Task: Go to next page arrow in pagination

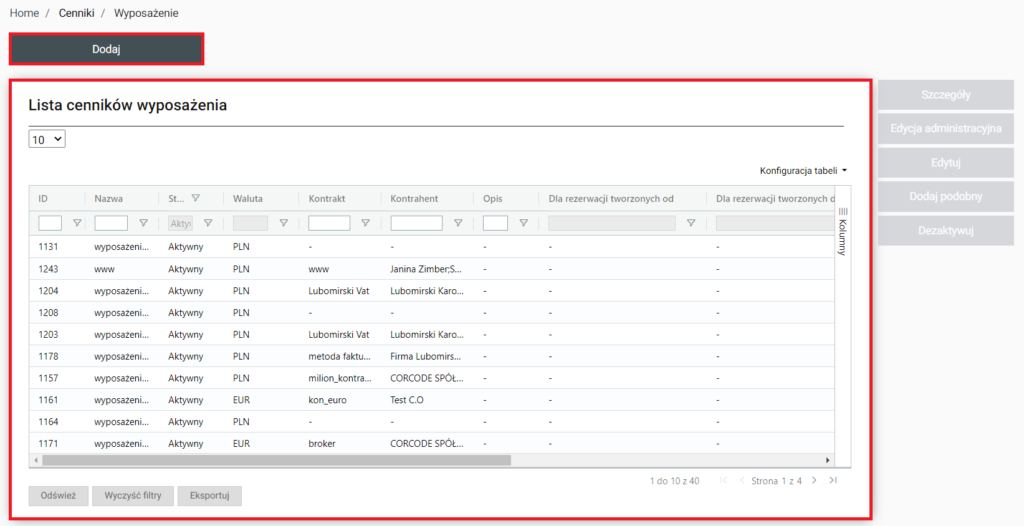Action: click(814, 481)
